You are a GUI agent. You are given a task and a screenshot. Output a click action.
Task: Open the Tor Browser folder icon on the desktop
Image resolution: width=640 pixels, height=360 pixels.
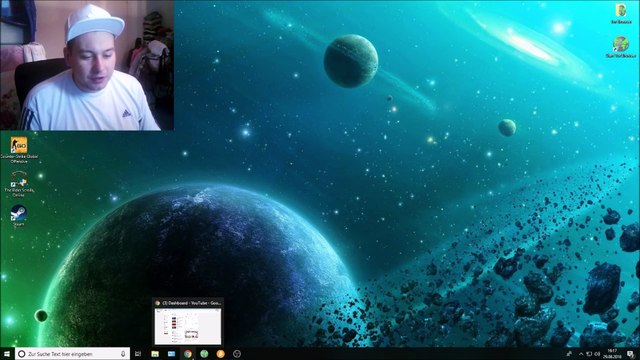pos(621,13)
